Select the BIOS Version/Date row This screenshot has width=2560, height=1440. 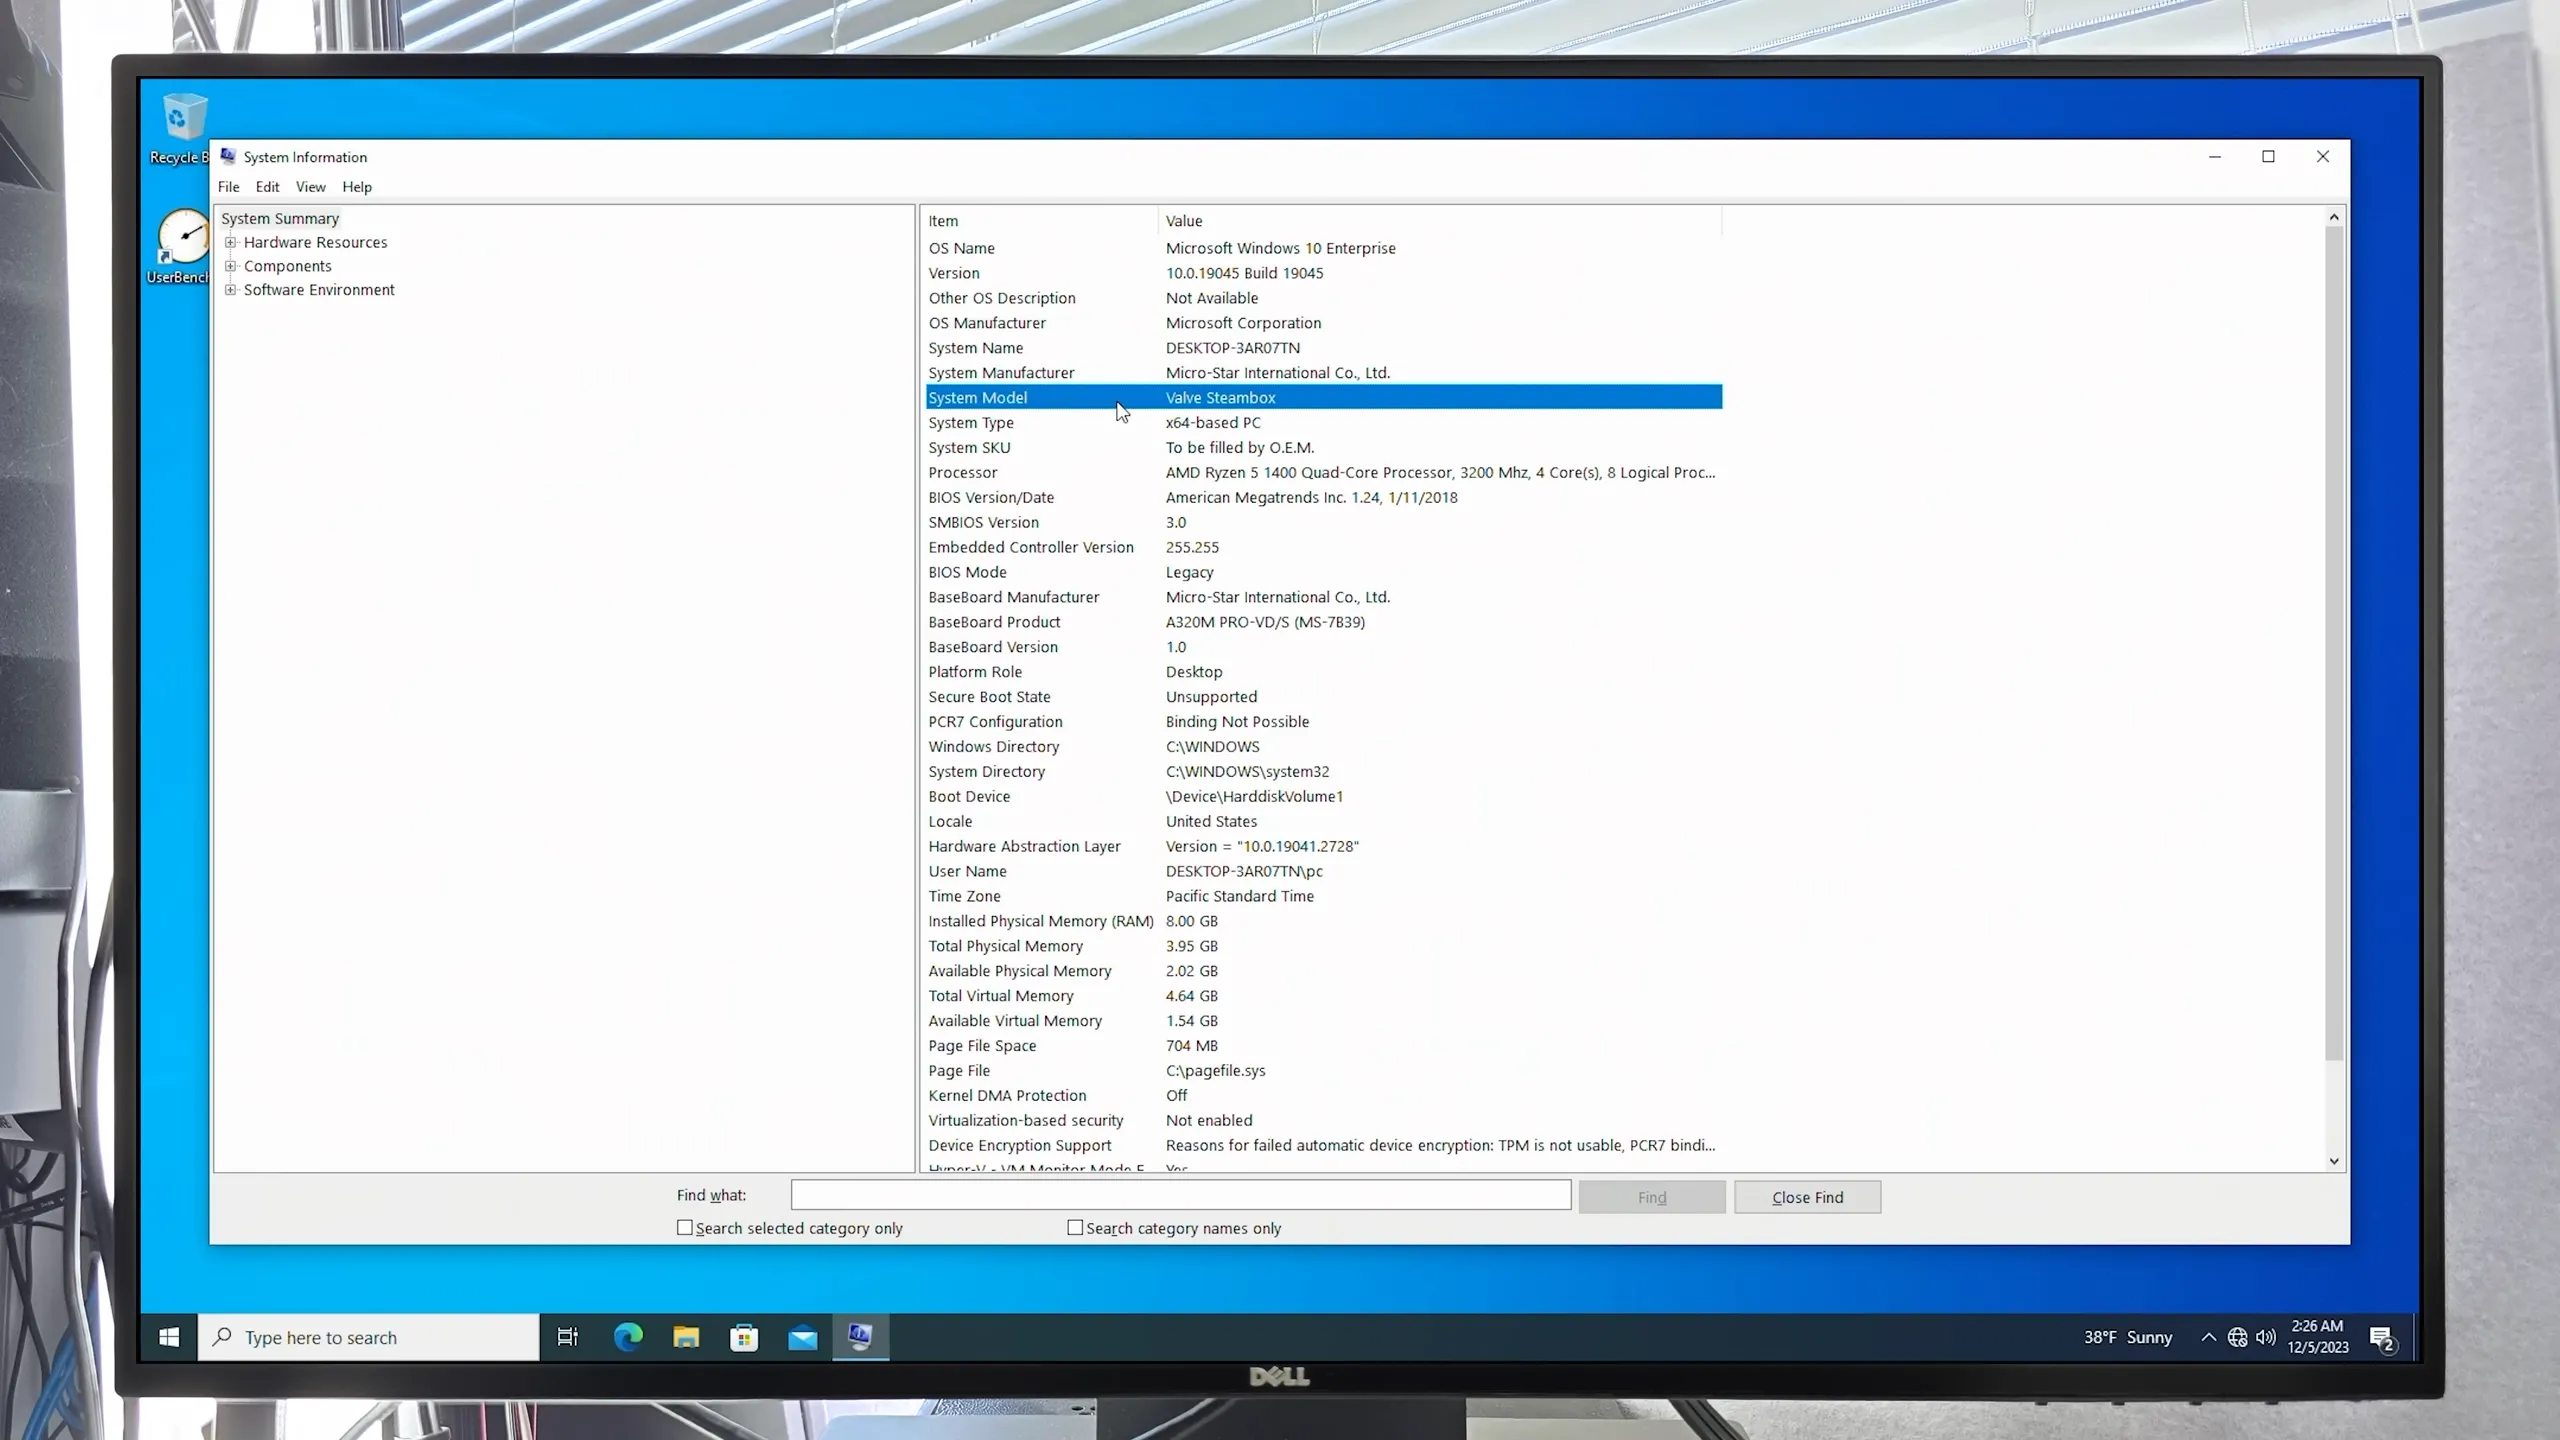[x=1324, y=497]
